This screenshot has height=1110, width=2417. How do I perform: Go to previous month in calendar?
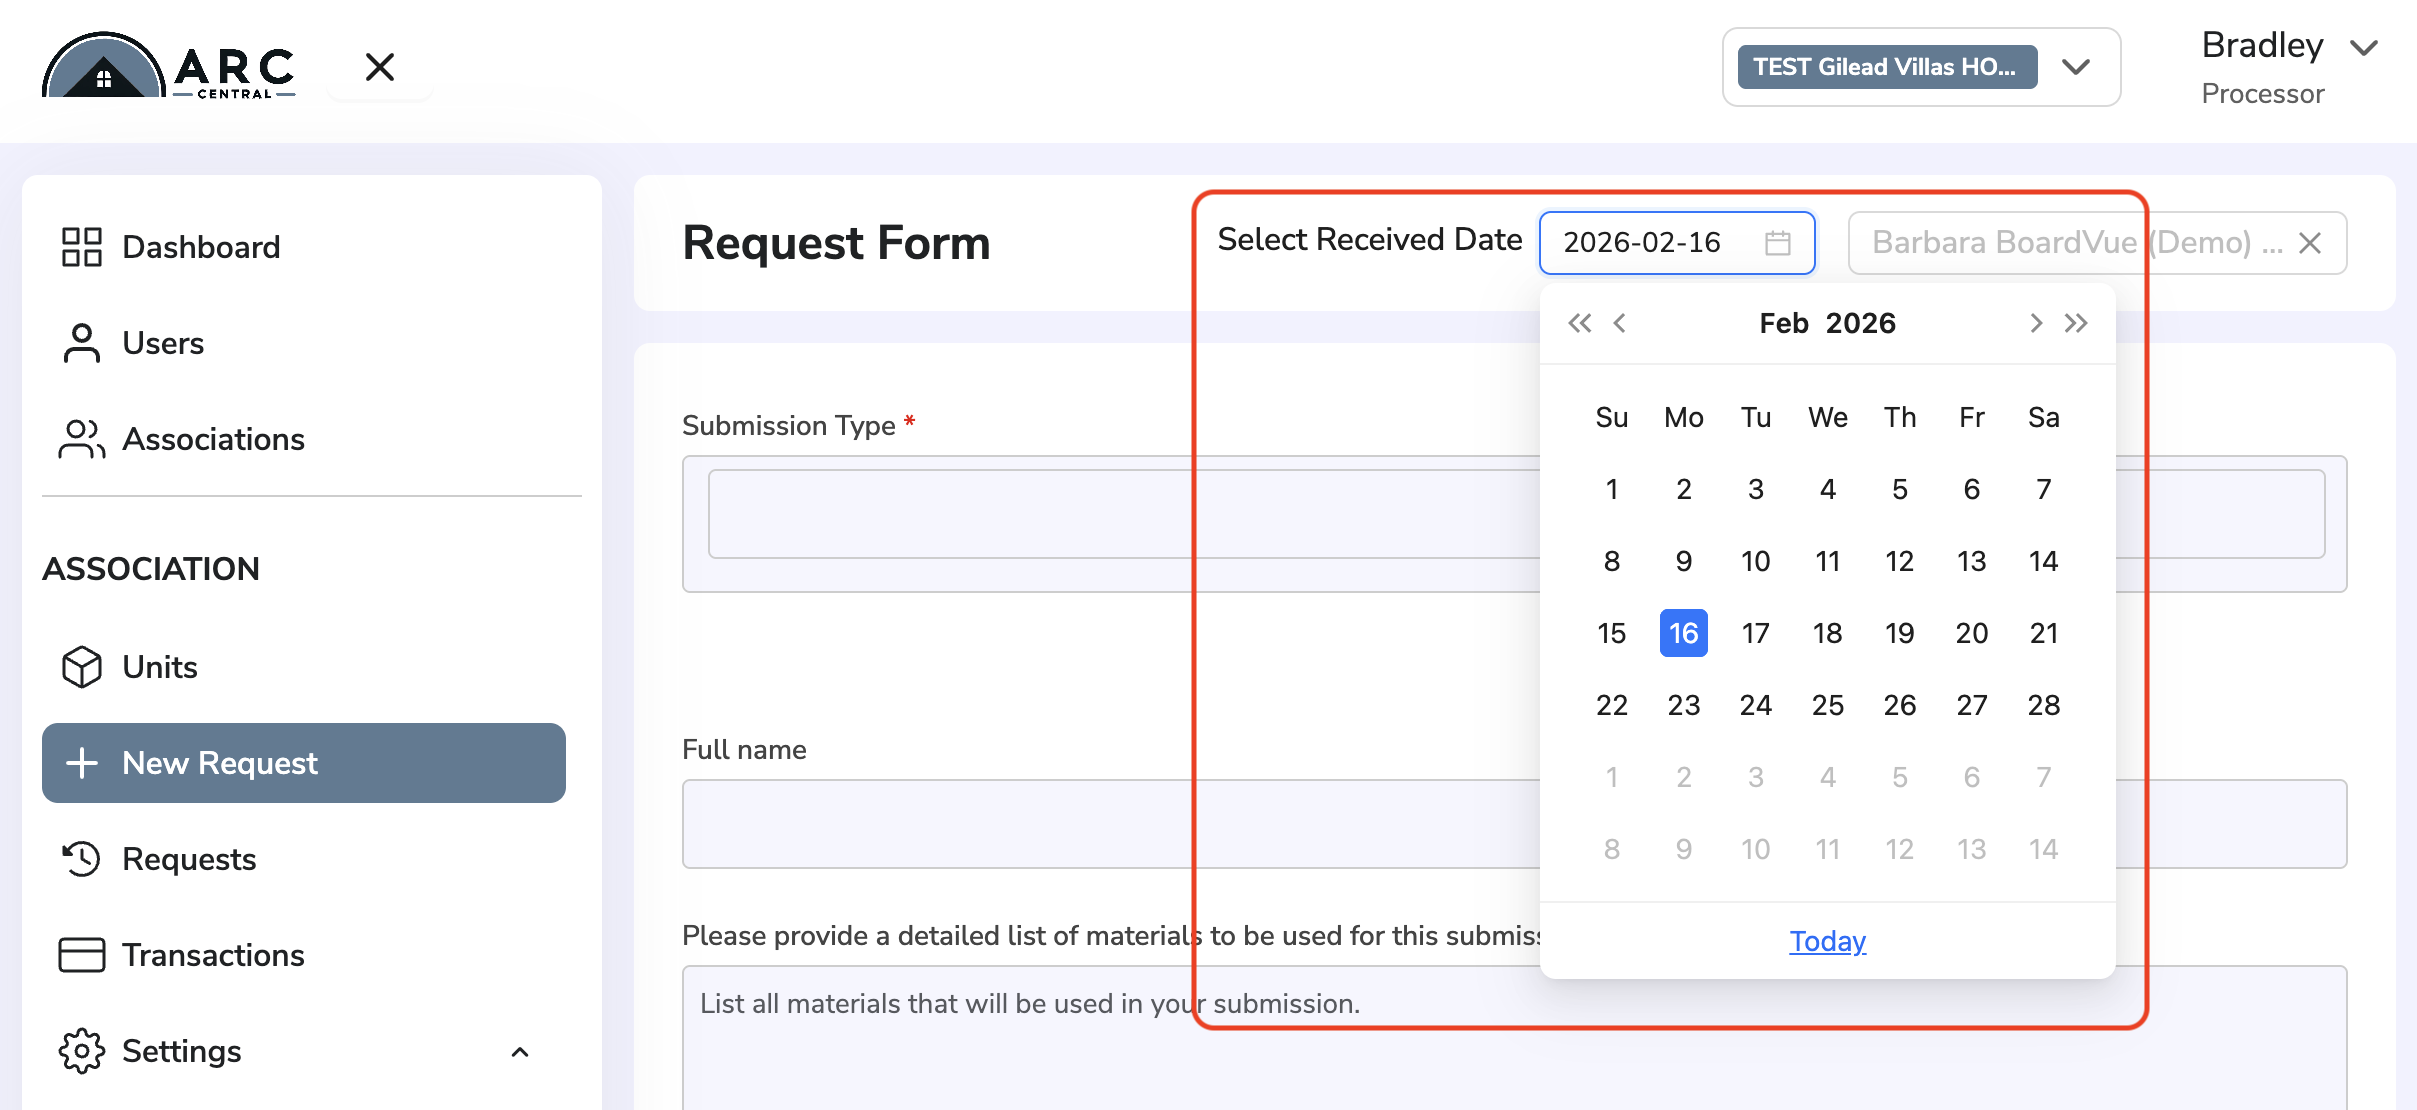click(1620, 323)
